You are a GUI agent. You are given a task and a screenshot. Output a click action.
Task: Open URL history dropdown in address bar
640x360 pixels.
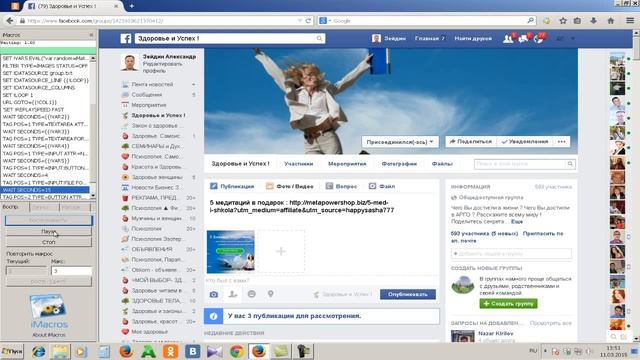click(x=300, y=20)
